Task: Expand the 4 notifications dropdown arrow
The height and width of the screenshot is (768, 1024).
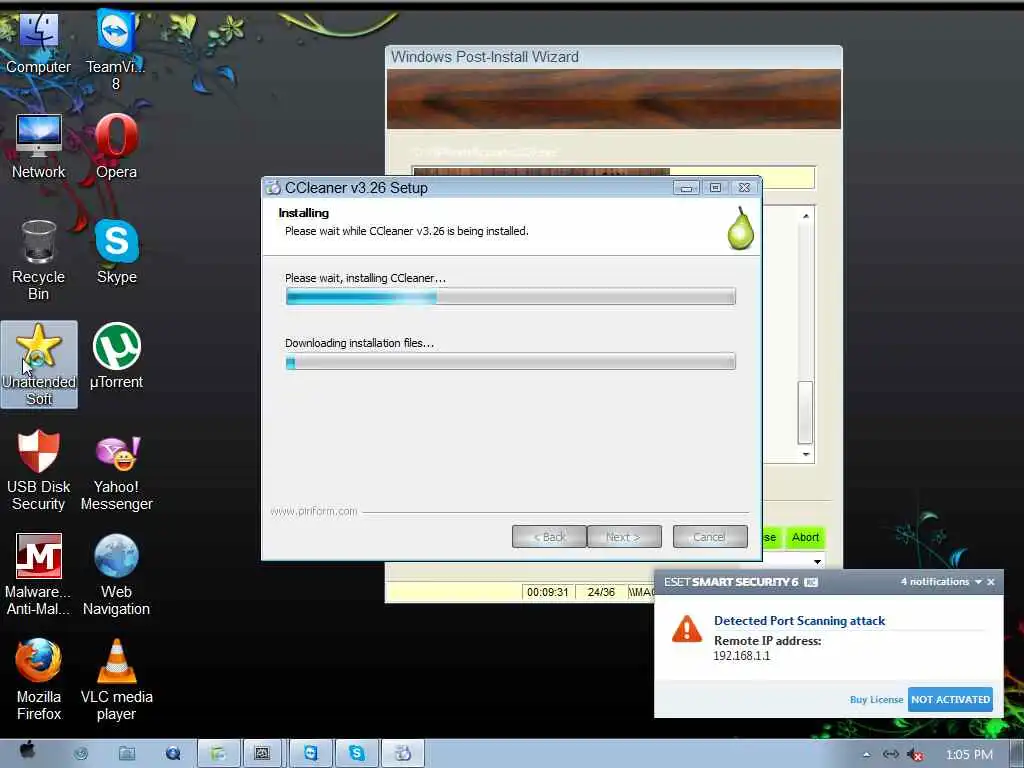Action: pos(978,582)
